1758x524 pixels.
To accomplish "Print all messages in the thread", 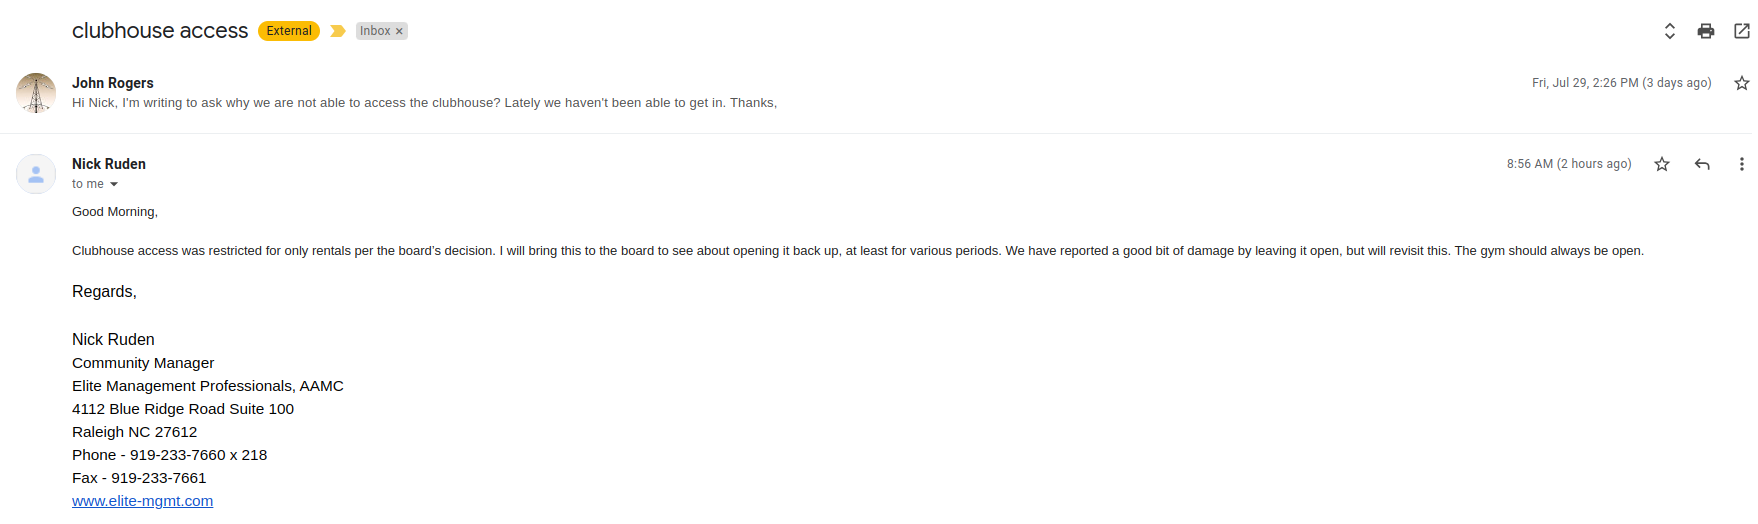I will (x=1706, y=31).
